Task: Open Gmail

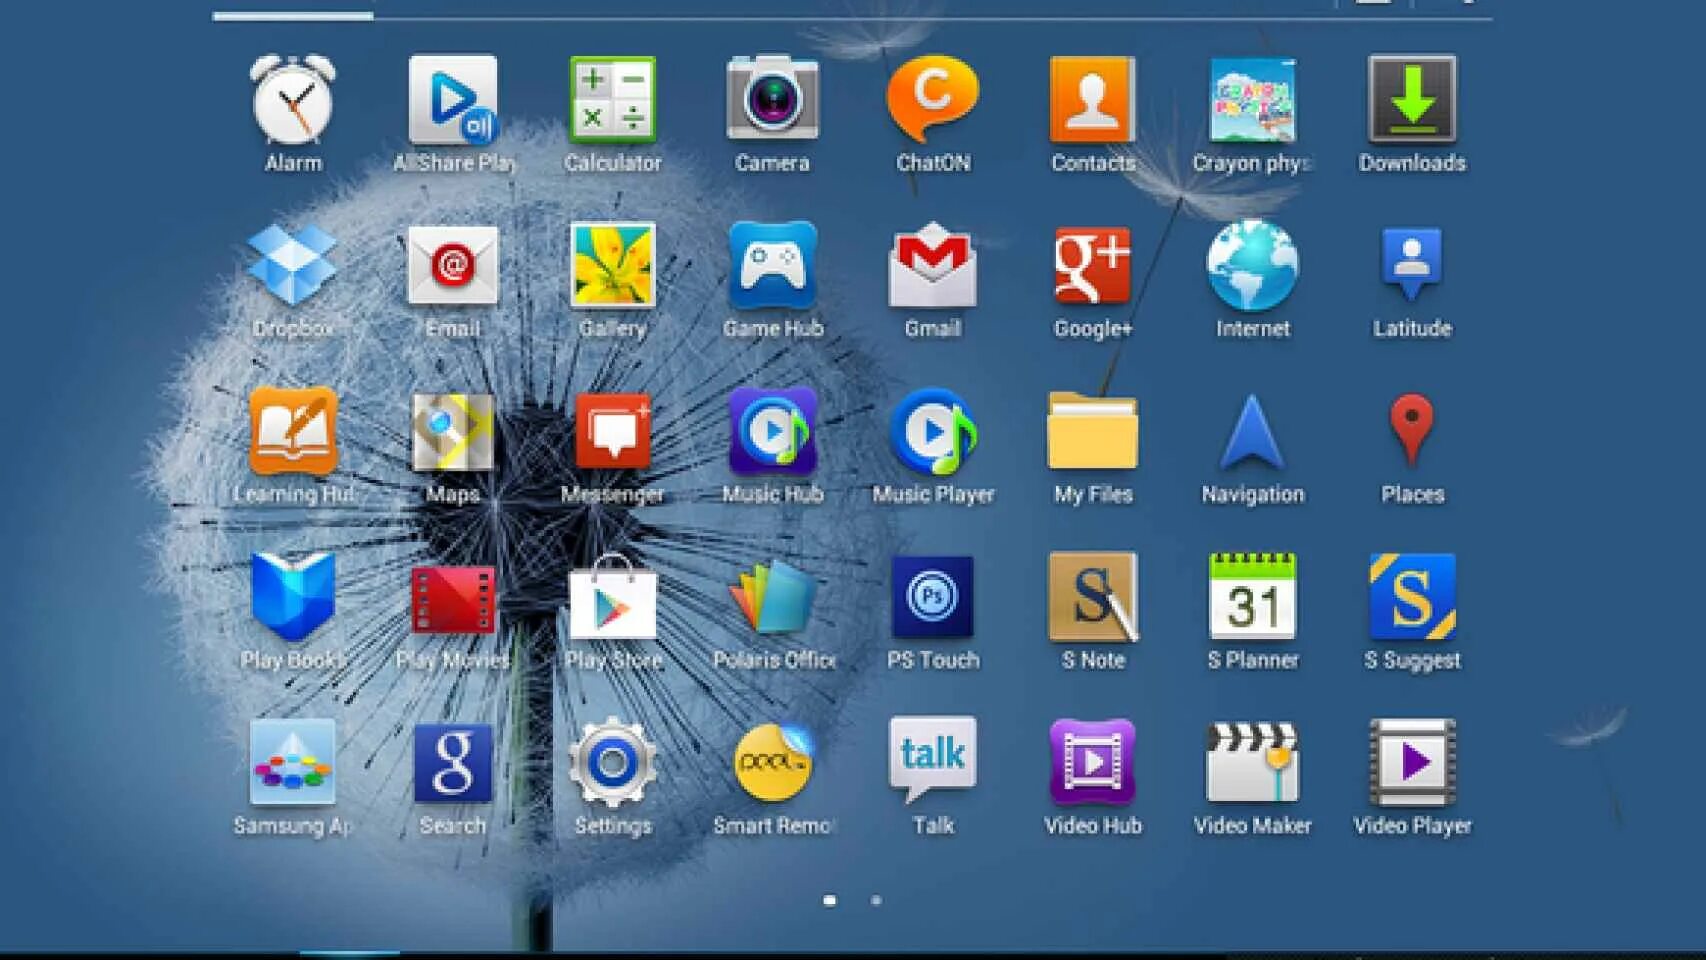Action: click(x=933, y=266)
